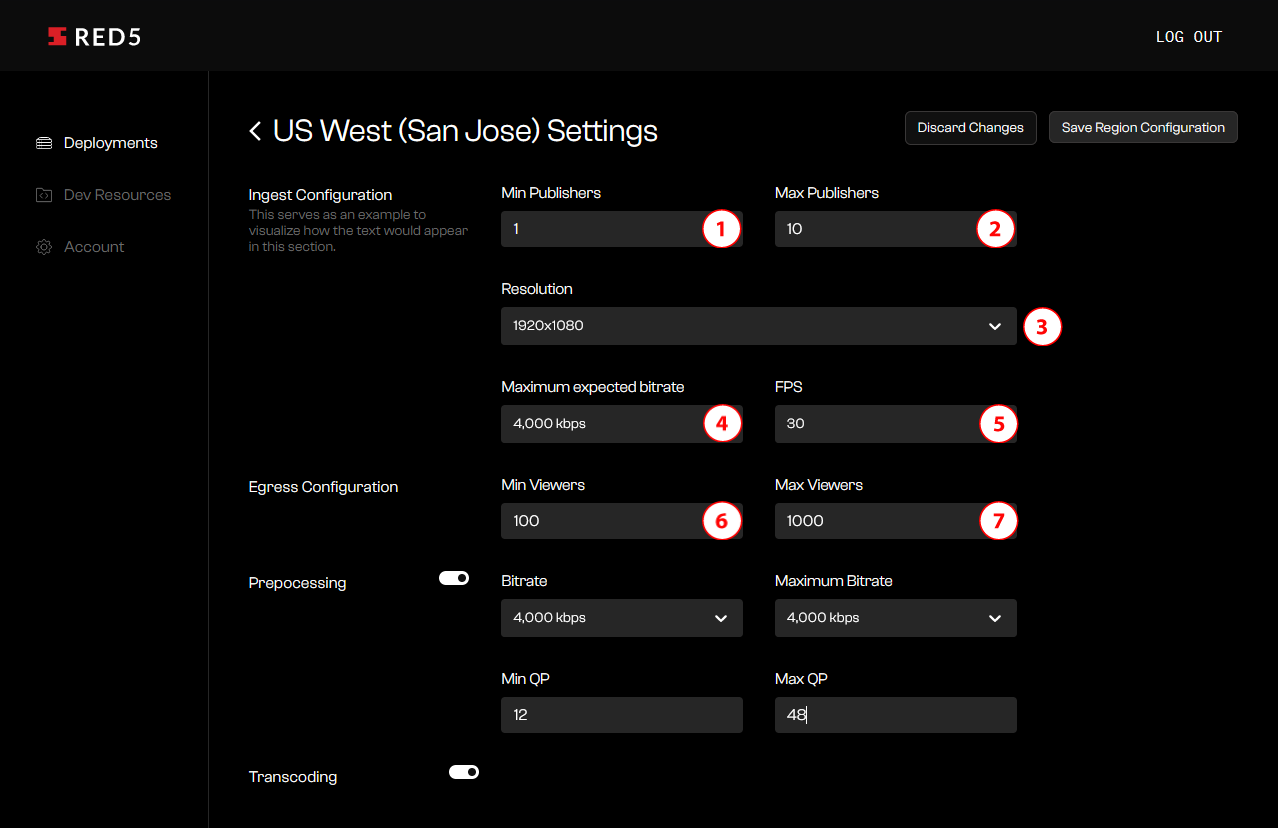Click the FPS field

pos(896,424)
